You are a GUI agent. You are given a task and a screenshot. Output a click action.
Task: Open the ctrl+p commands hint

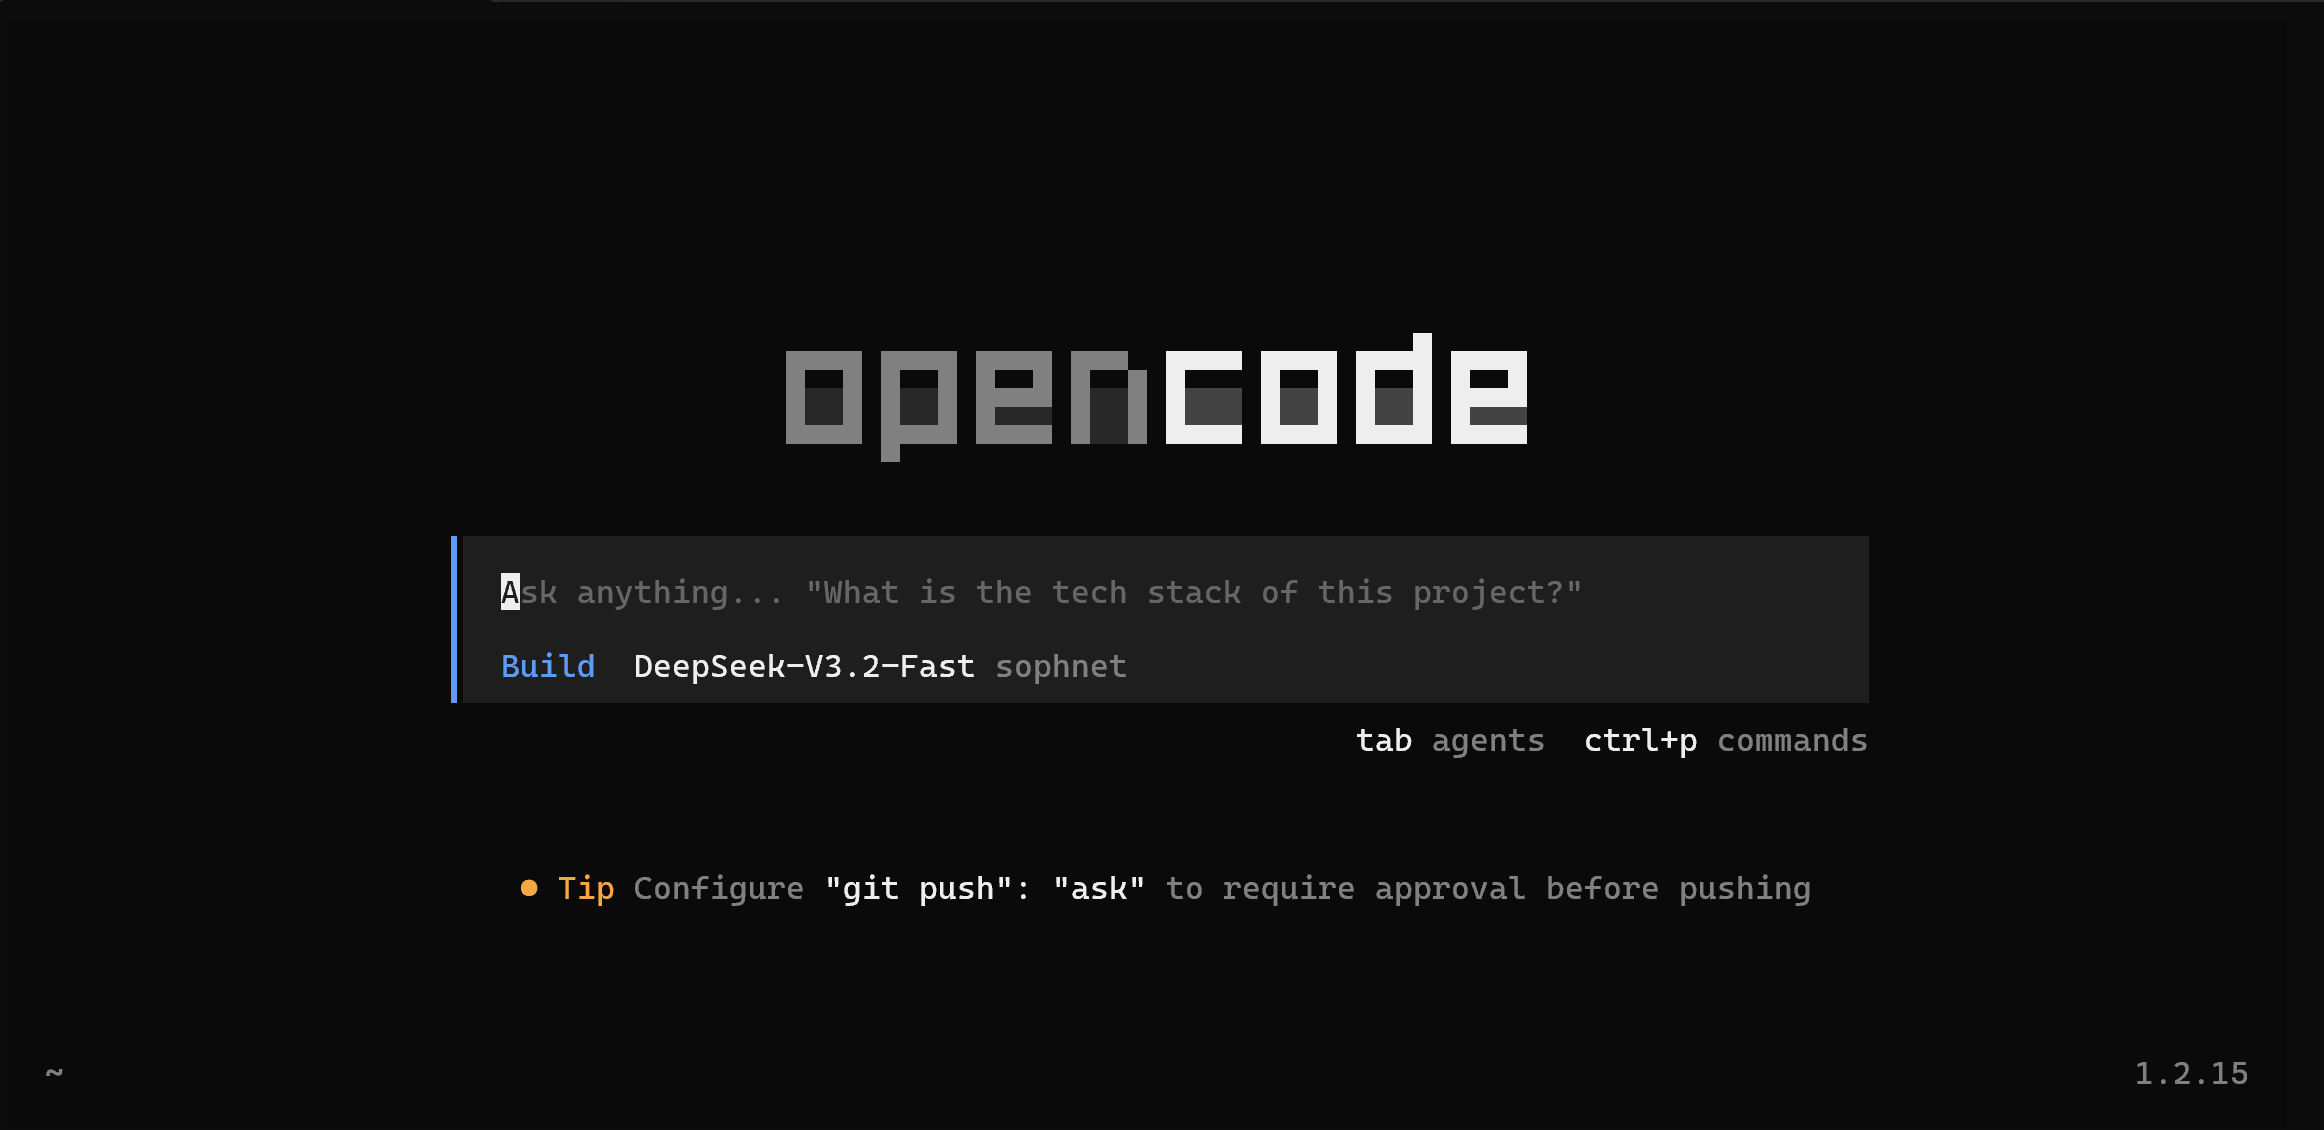tap(1726, 741)
